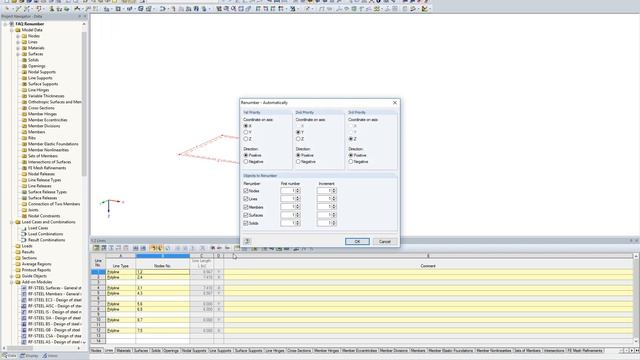640x360 pixels.
Task: Expand Guide Objects tree node
Action: tap(11, 276)
